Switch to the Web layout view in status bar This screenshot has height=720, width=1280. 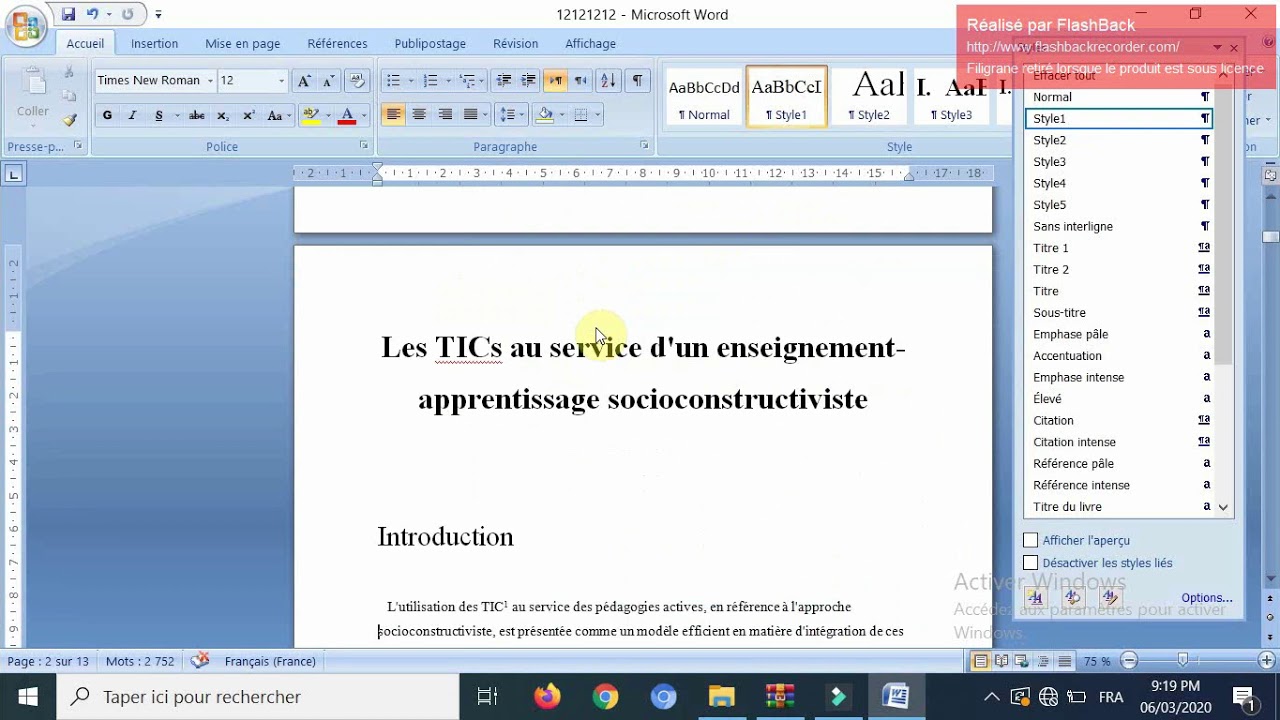point(1022,661)
